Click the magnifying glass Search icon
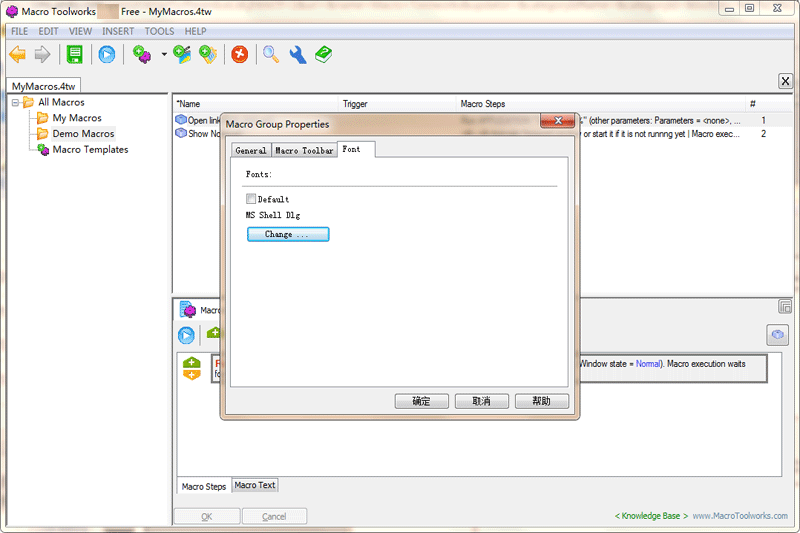 [270, 54]
